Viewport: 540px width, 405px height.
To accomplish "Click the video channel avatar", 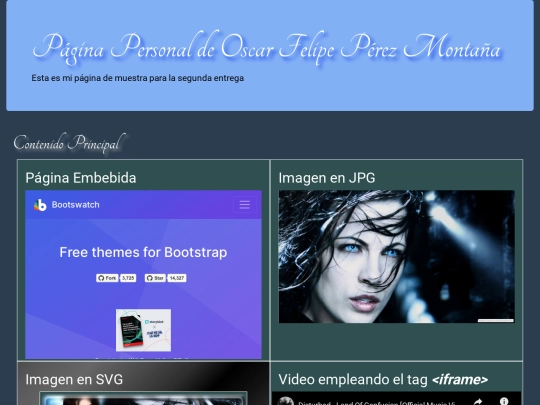I will coord(285,401).
